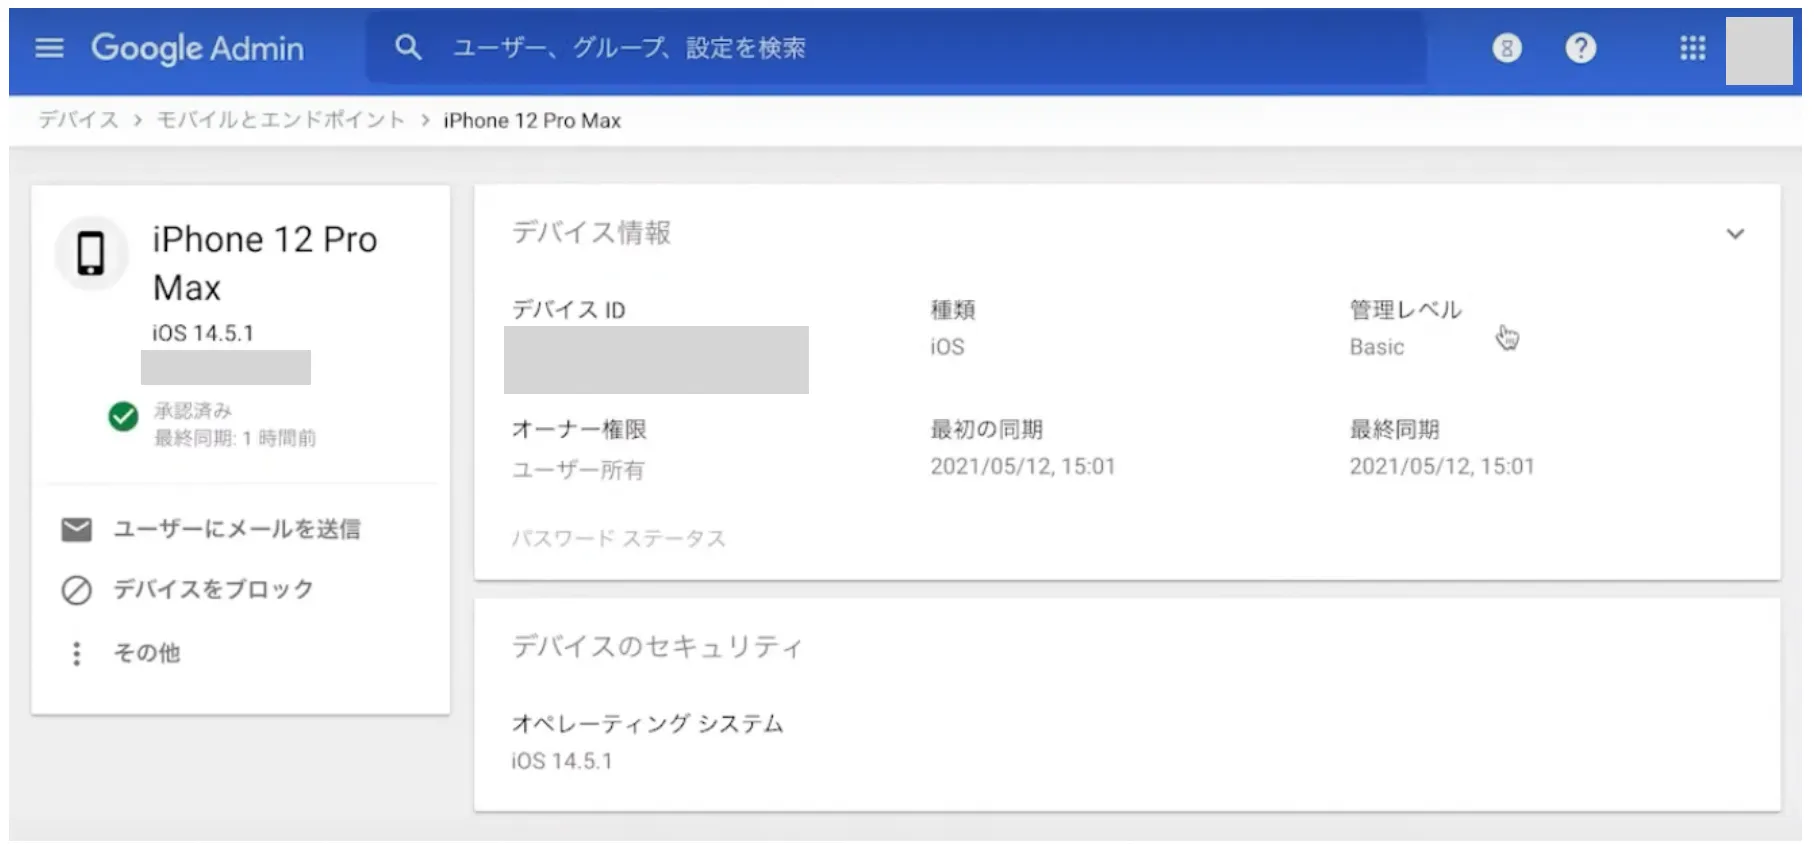The image size is (1814, 858).
Task: Go to デバイス breadcrumb
Action: tap(78, 120)
